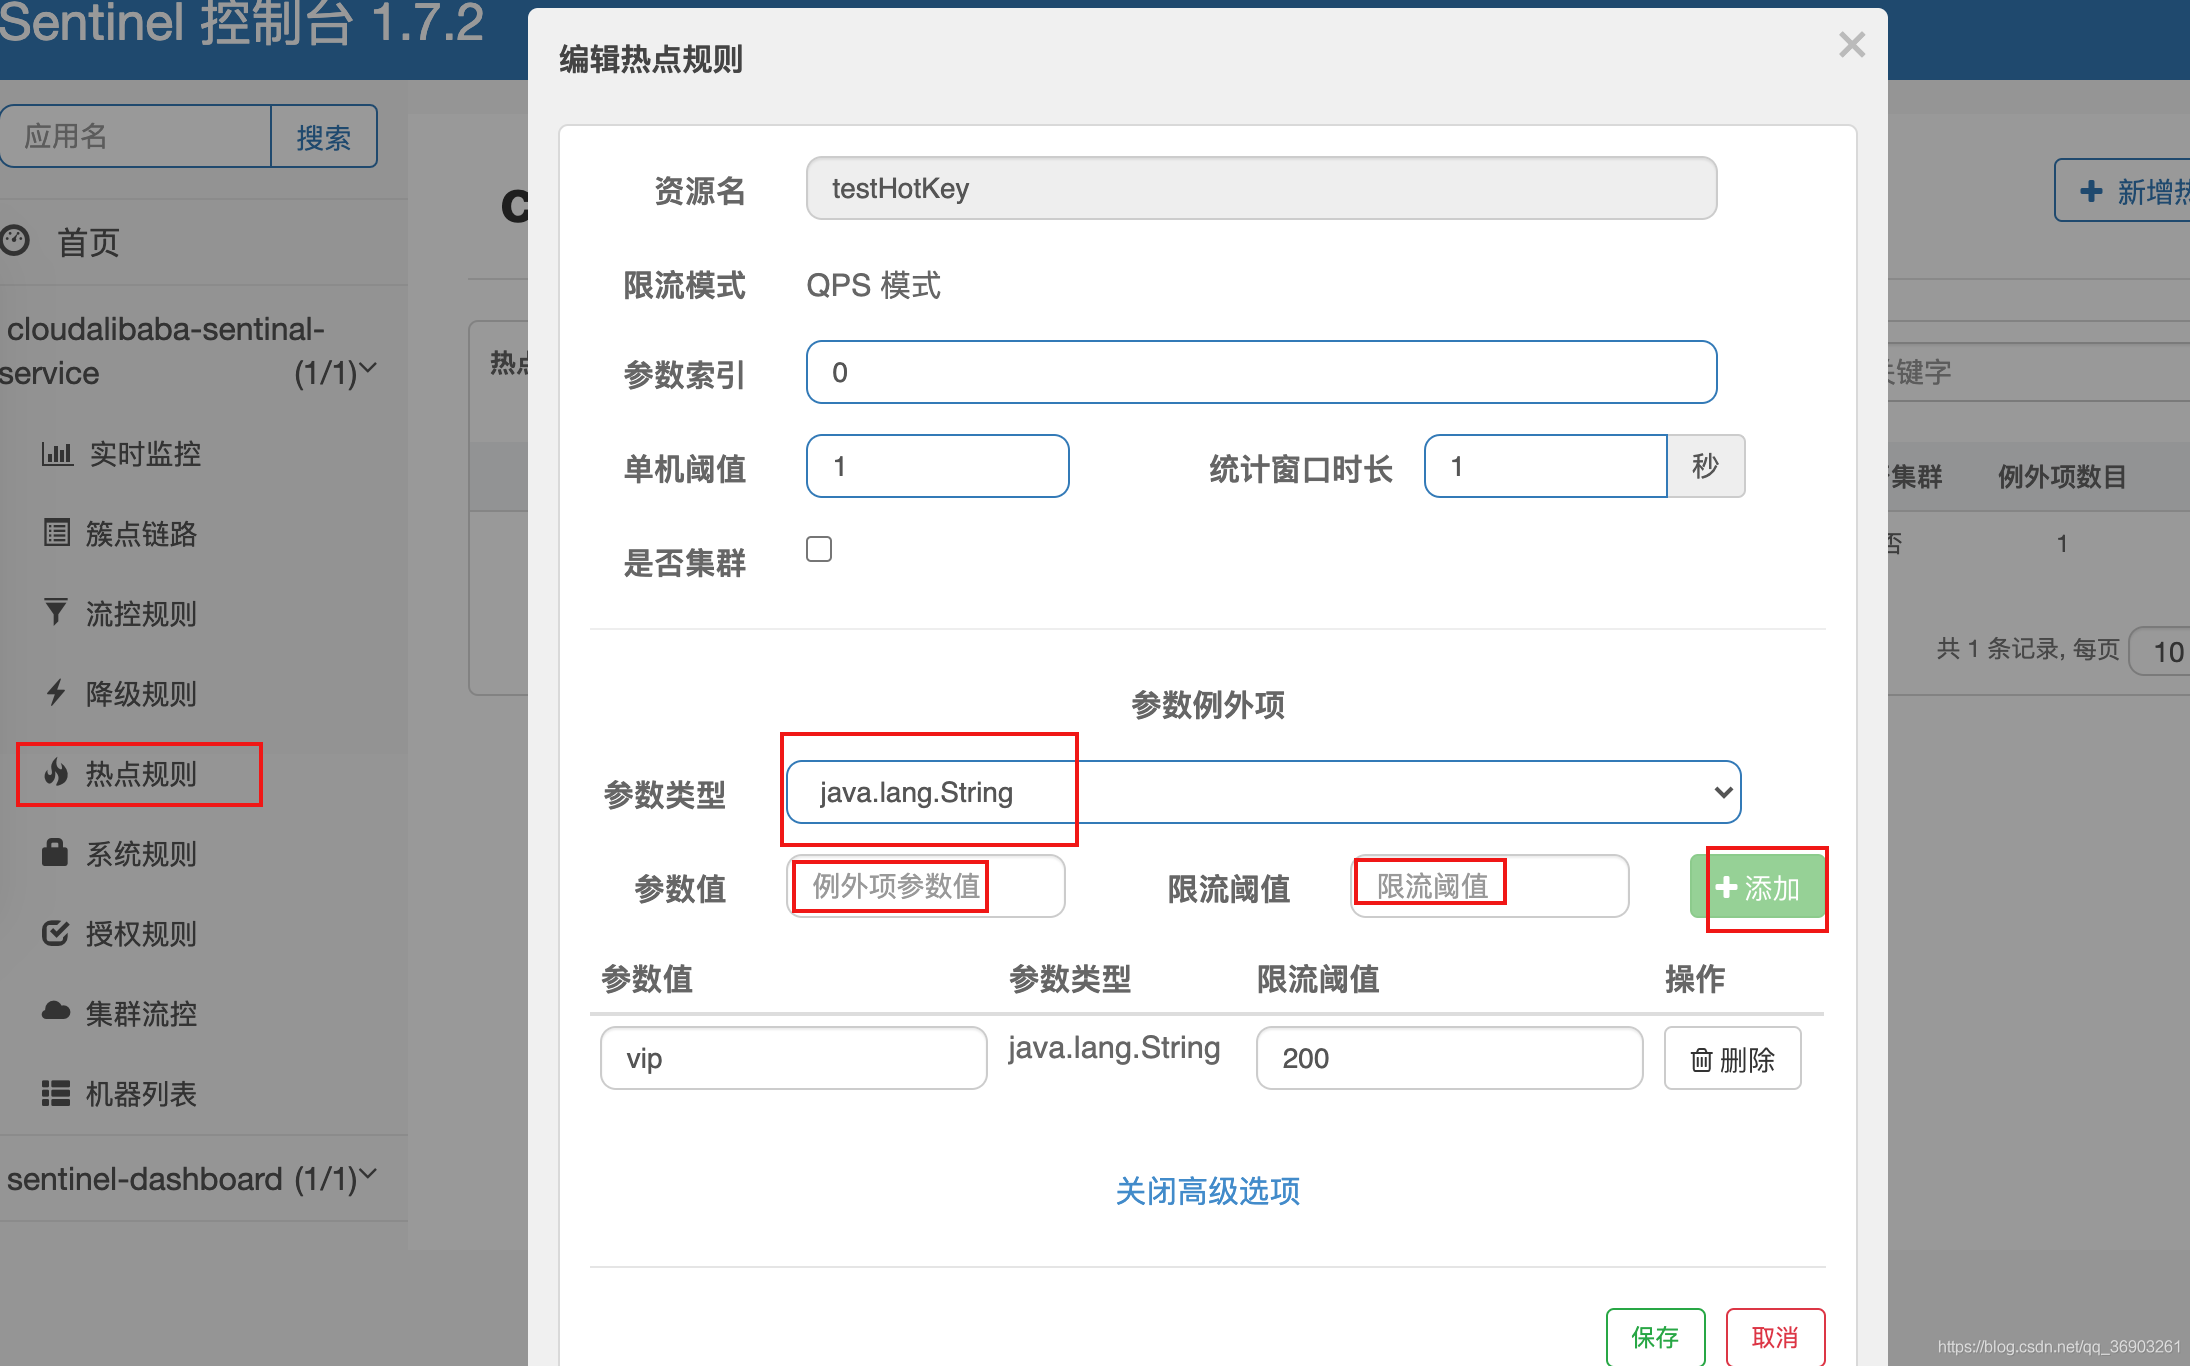Click the lock icon for 系统规则
The width and height of the screenshot is (2190, 1366).
coord(55,852)
